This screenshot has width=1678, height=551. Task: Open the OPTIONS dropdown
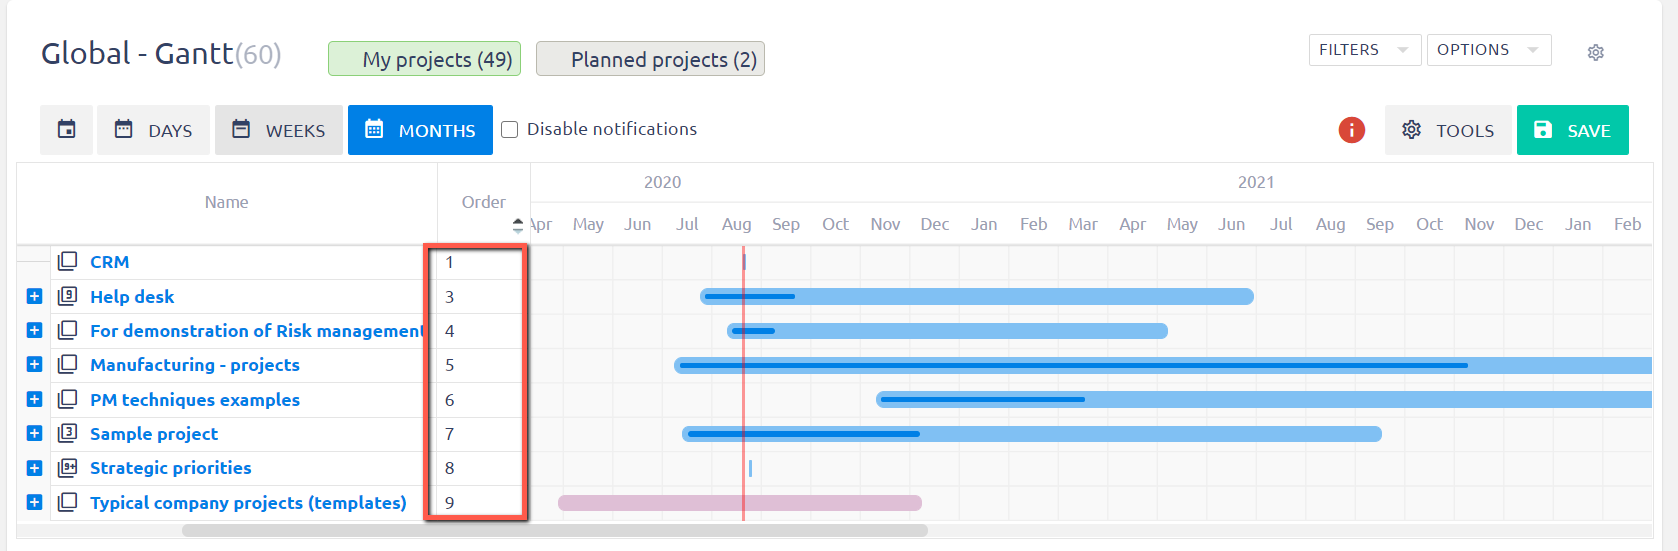pyautogui.click(x=1488, y=50)
